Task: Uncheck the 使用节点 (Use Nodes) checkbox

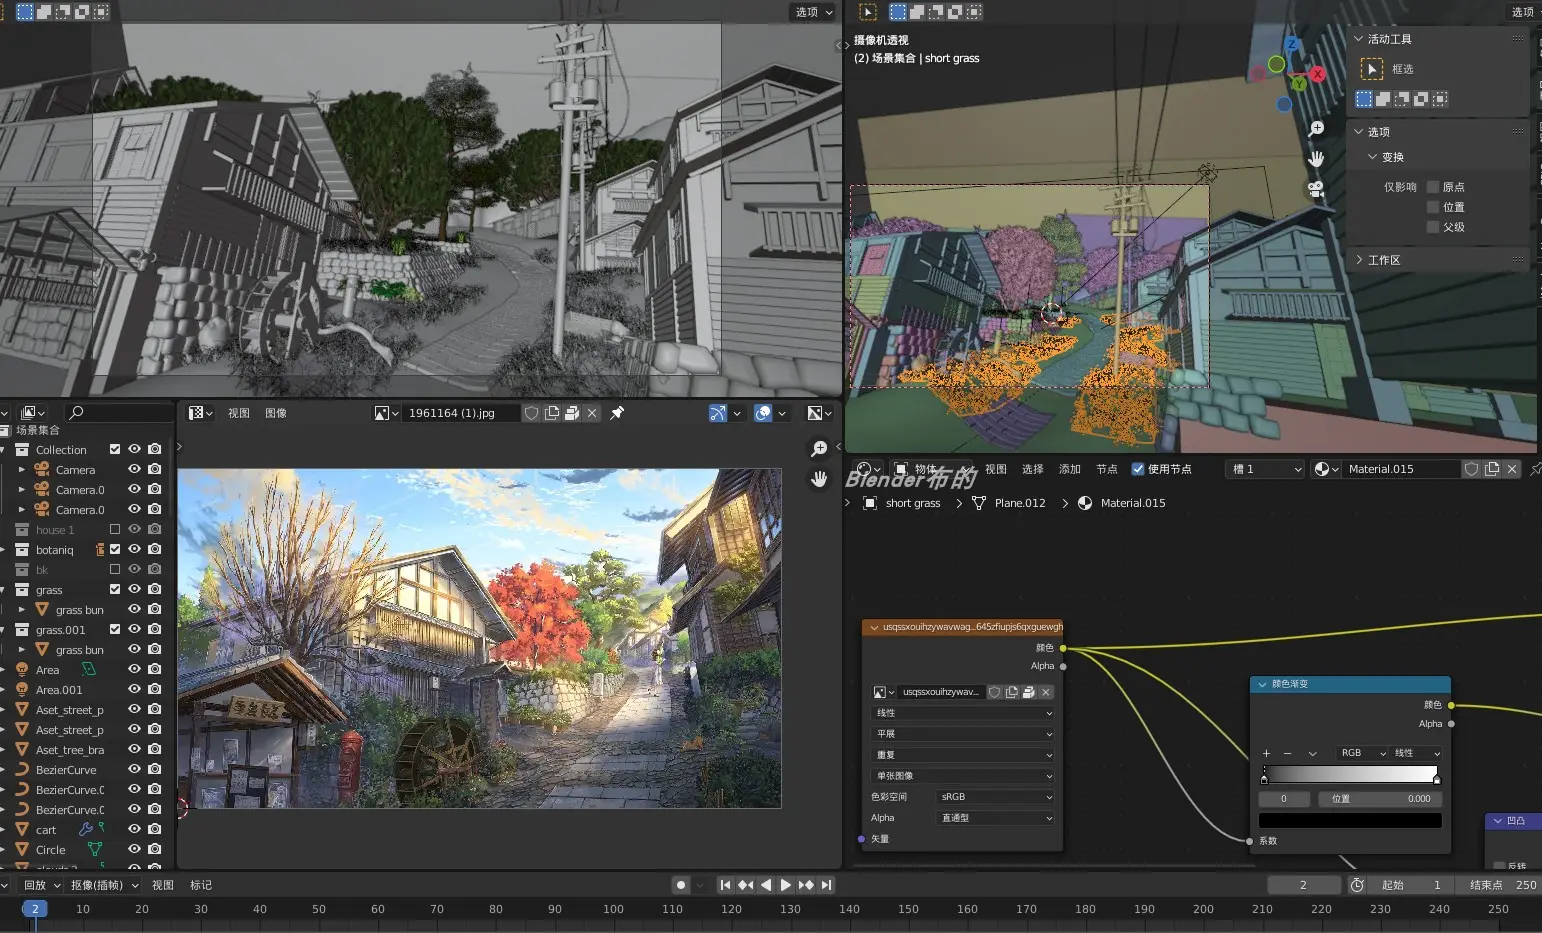Action: point(1137,469)
